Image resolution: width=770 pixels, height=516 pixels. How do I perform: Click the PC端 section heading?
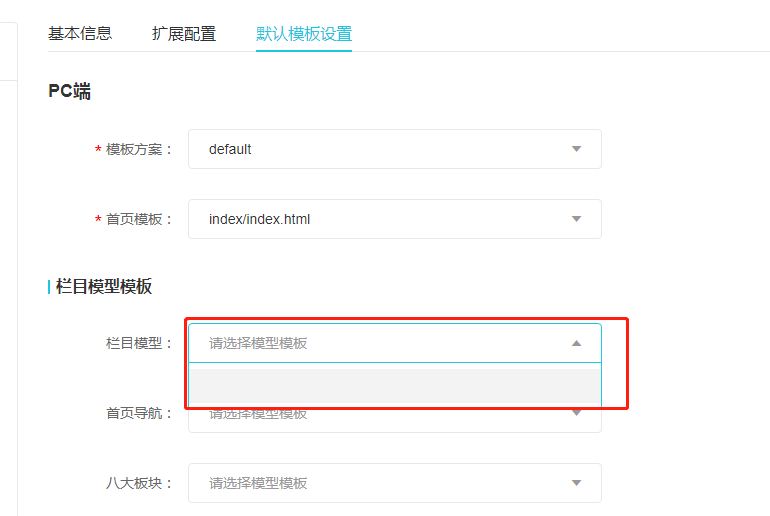click(x=70, y=91)
